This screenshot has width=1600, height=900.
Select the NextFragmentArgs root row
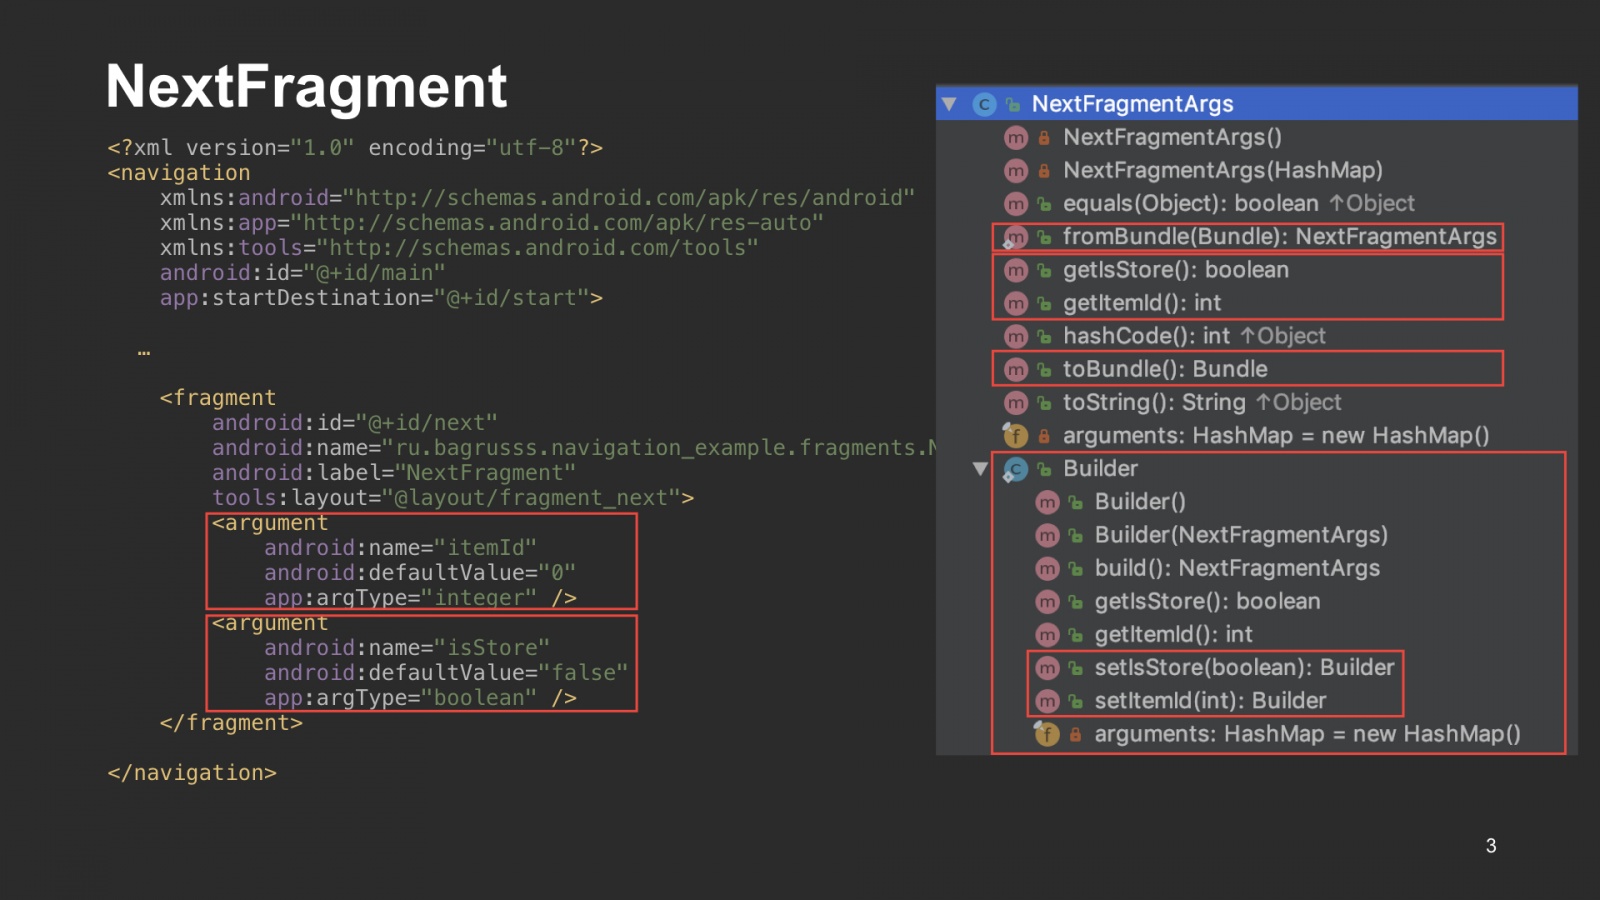[1257, 104]
